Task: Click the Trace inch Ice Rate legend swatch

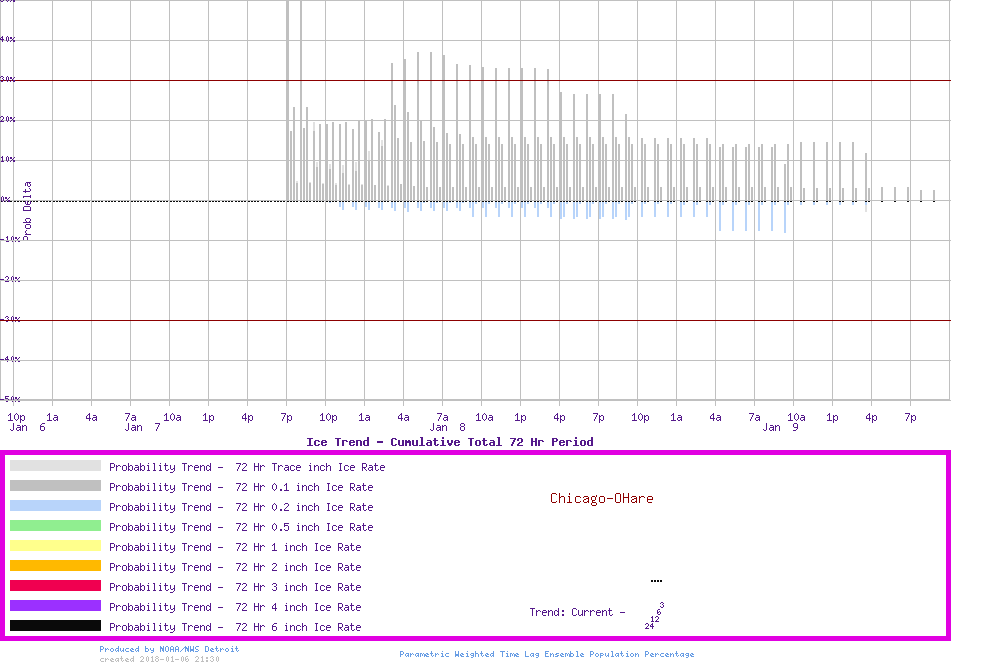Action: 55,466
